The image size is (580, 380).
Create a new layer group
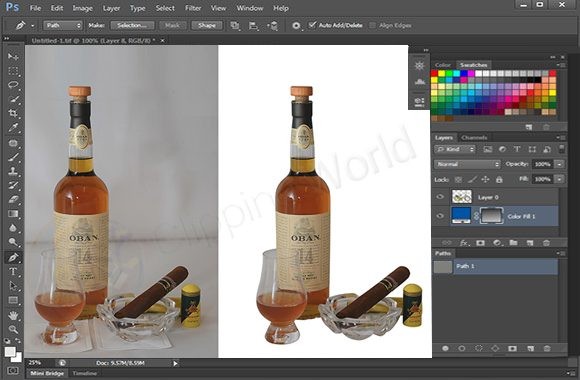[x=513, y=243]
